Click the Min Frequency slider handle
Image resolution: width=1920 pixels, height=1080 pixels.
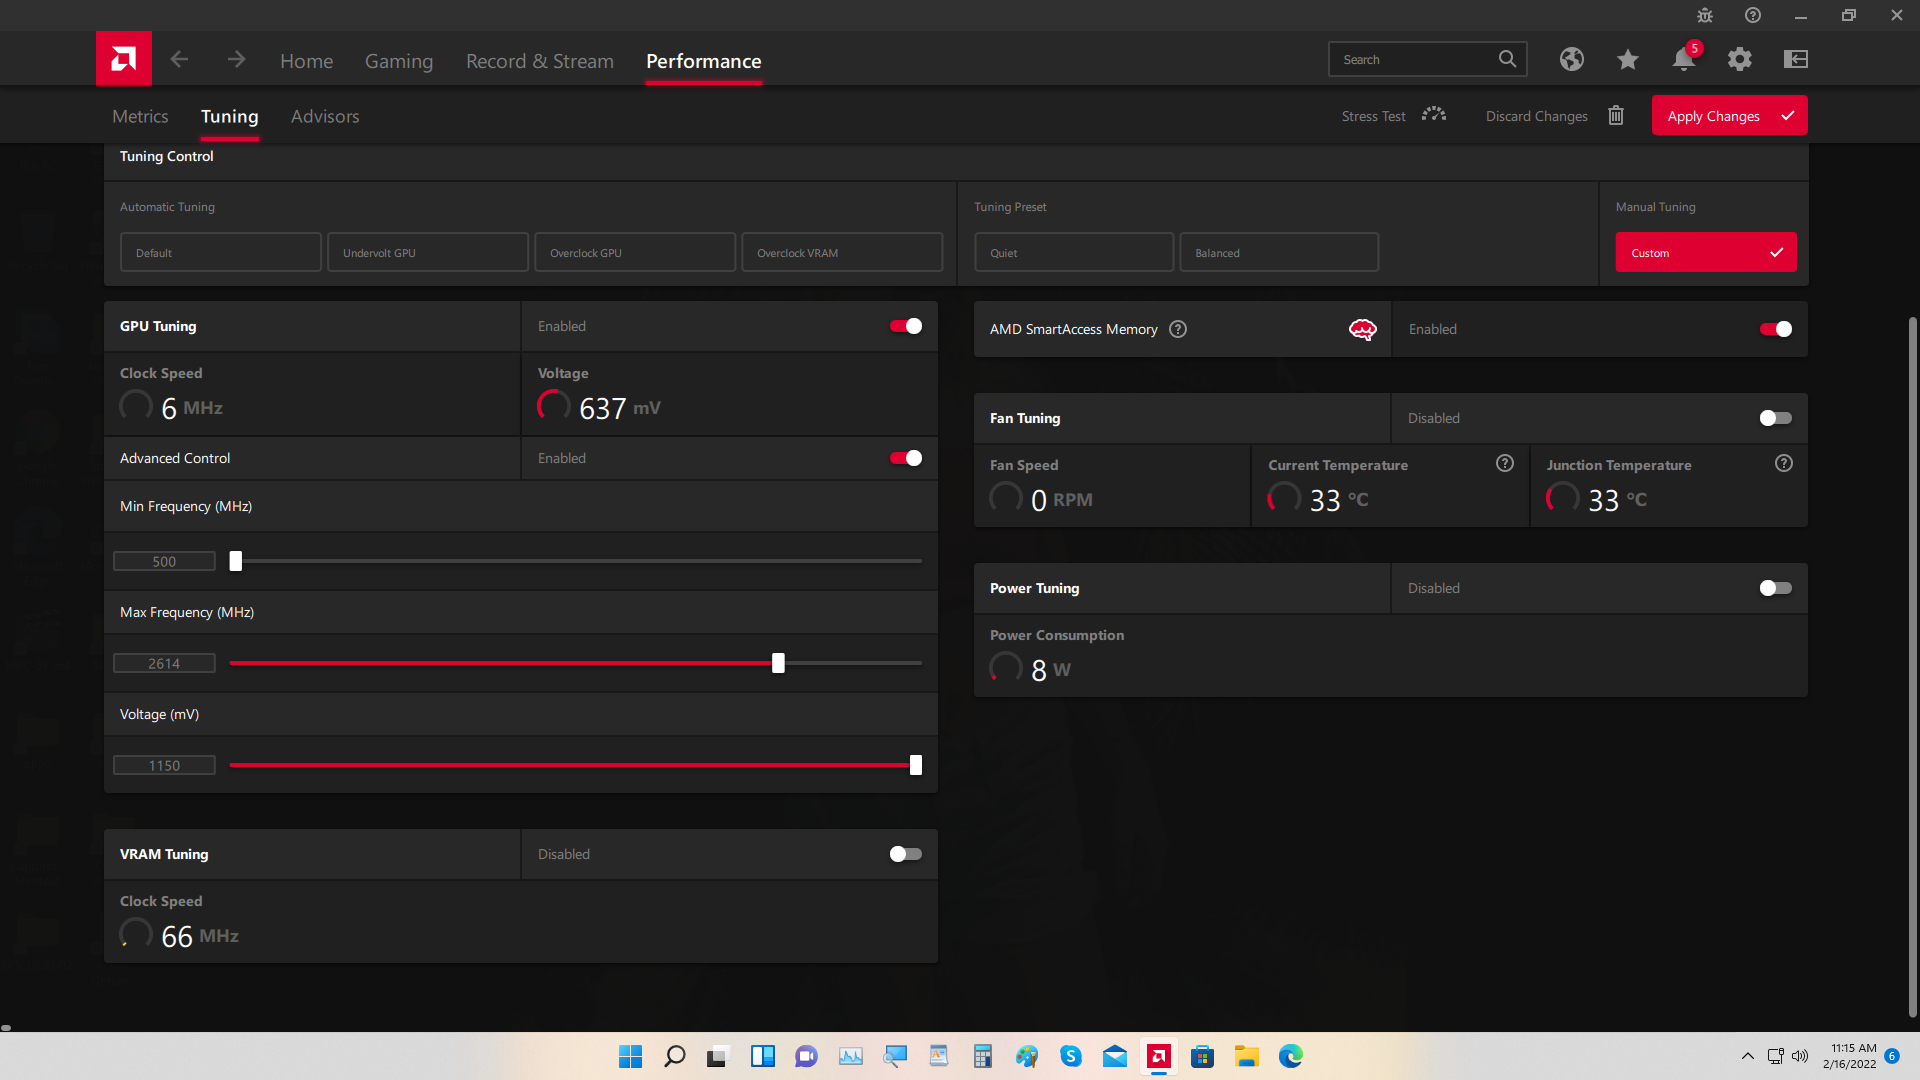pos(236,561)
